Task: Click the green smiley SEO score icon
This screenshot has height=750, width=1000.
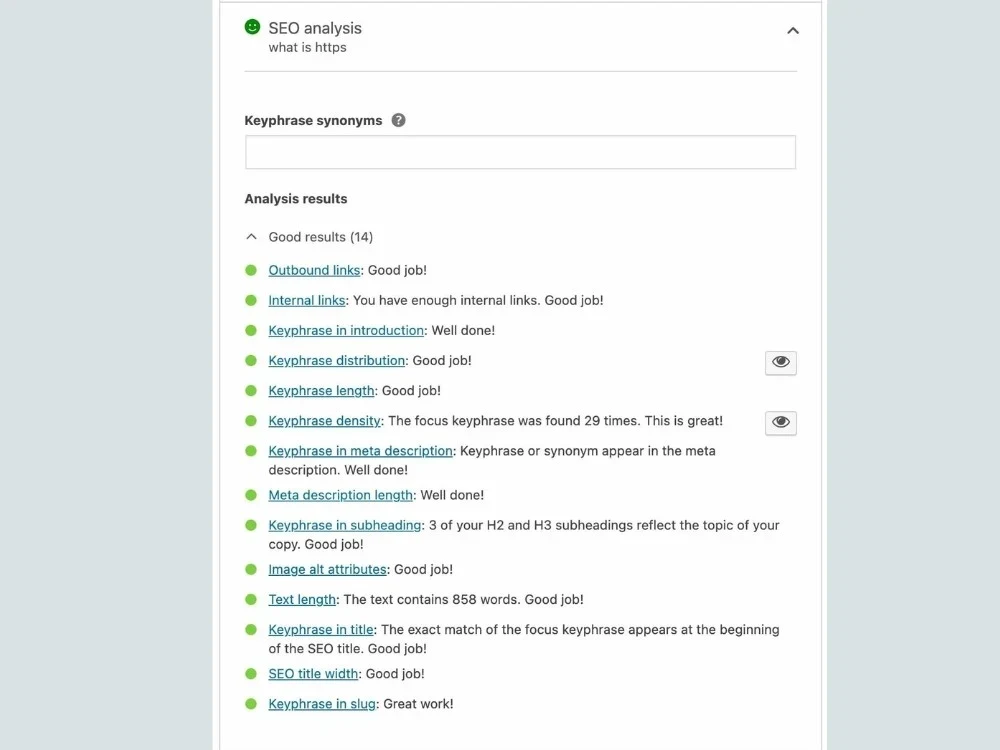Action: (252, 27)
